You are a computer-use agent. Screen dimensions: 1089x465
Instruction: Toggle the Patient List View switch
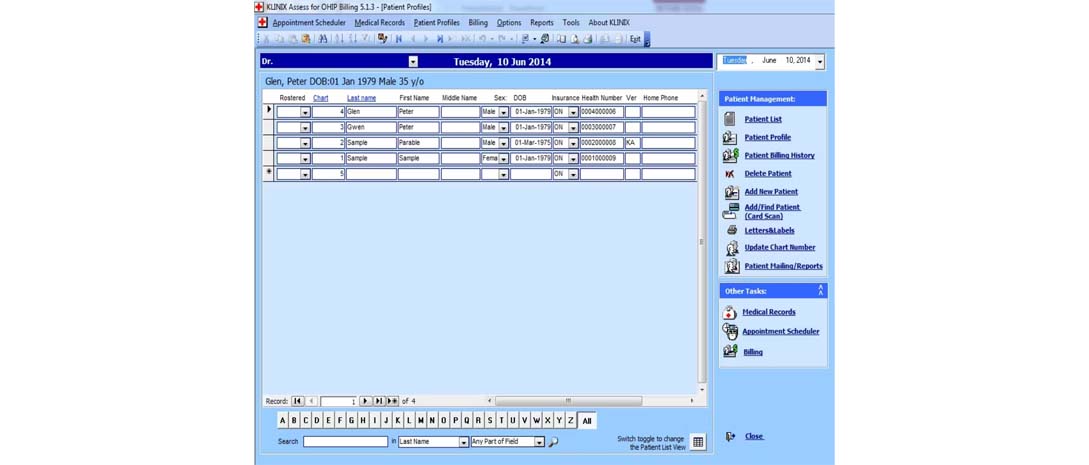(x=698, y=442)
